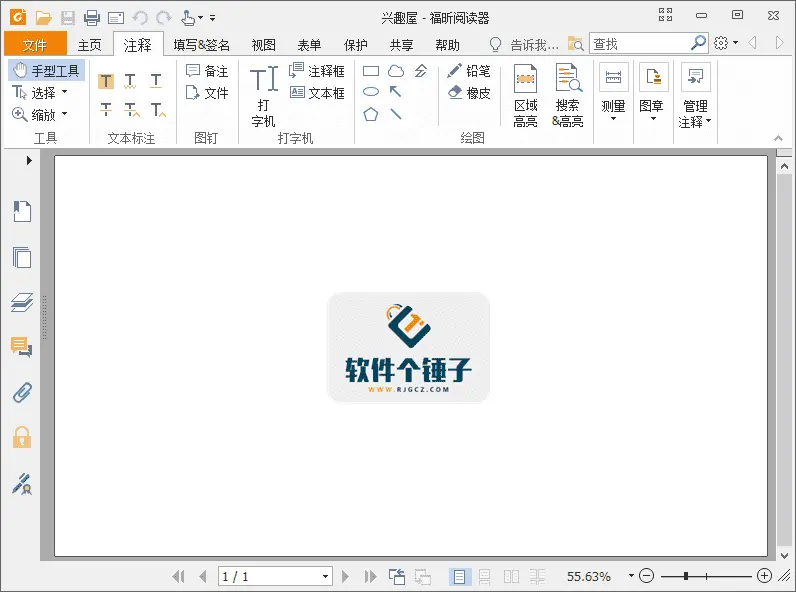Image resolution: width=796 pixels, height=592 pixels.
Task: Select the 铅笔 pencil tool
Action: 469,71
